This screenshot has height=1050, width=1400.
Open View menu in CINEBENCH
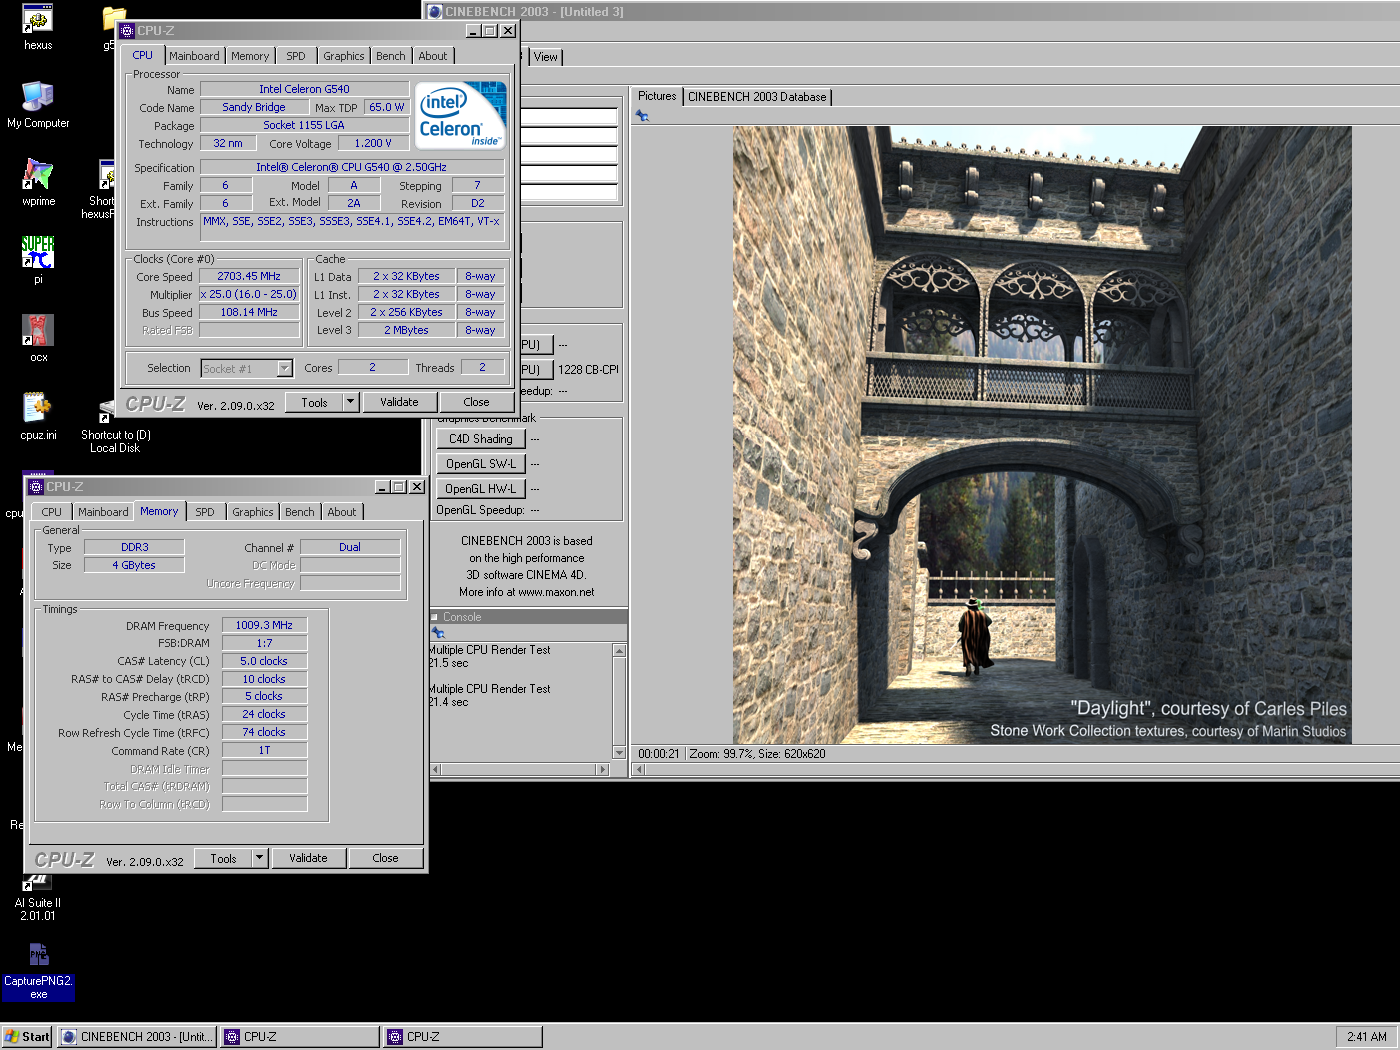point(546,57)
